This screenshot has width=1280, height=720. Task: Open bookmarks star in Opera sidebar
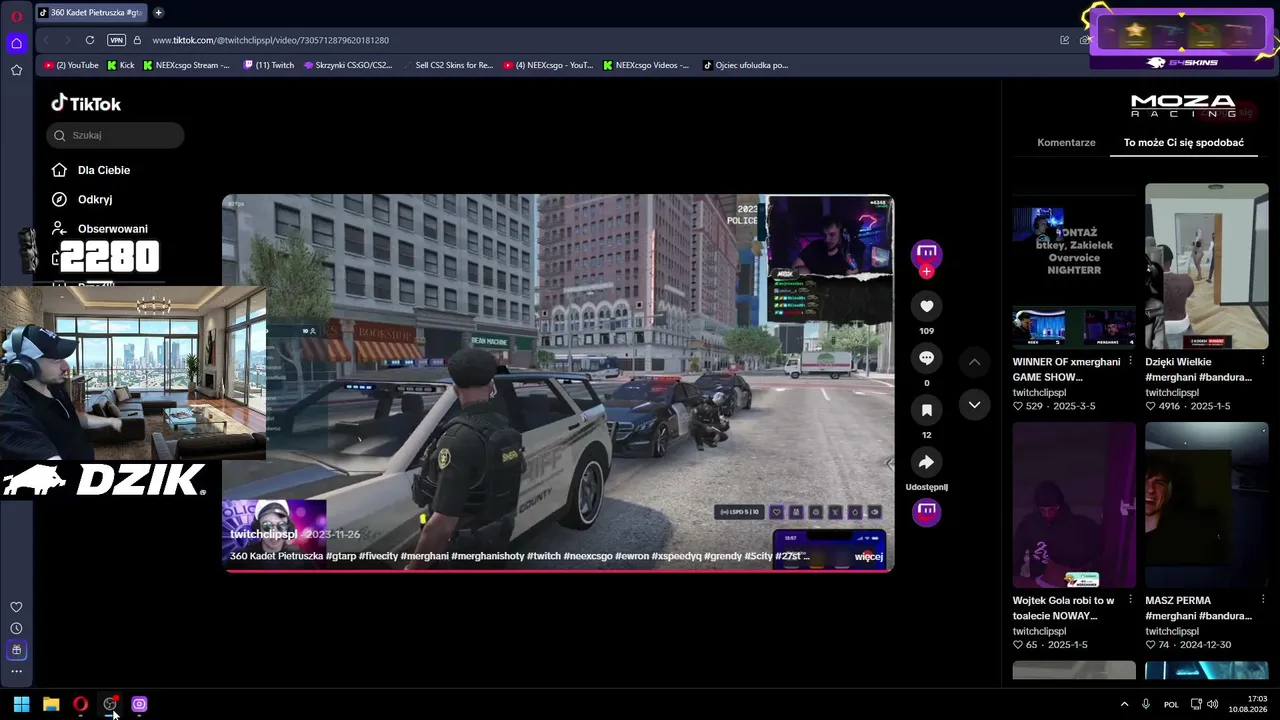pyautogui.click(x=16, y=70)
